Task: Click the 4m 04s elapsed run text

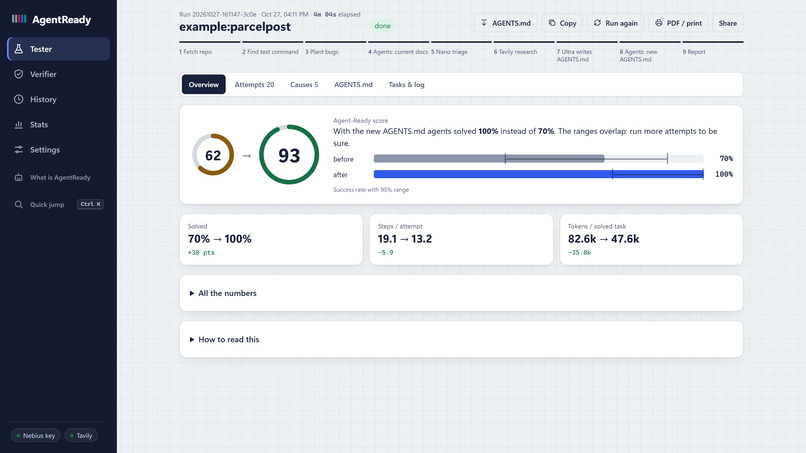Action: point(337,14)
